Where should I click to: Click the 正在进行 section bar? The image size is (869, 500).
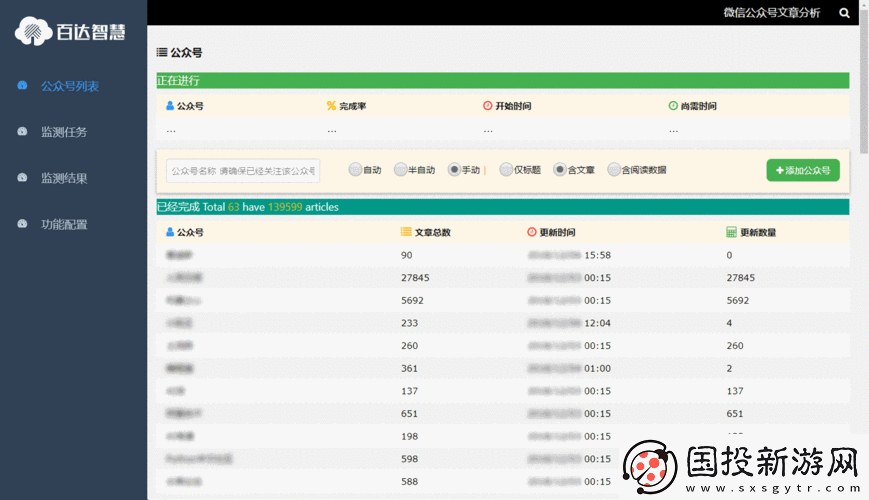point(503,80)
